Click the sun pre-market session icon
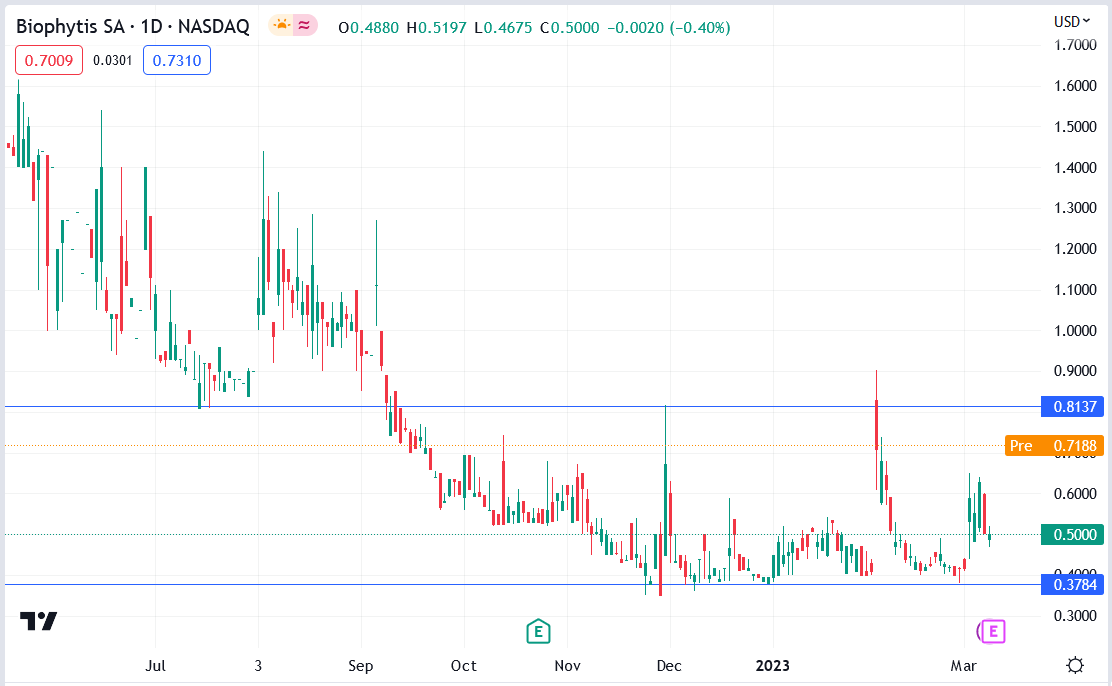 [x=282, y=26]
